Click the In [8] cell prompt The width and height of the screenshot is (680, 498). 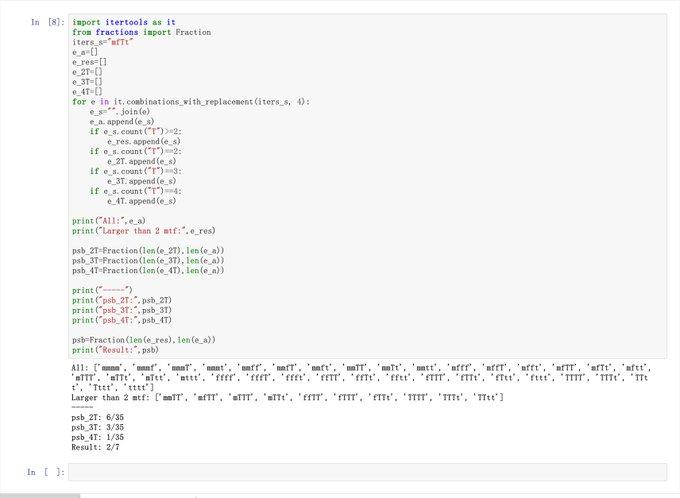tap(48, 21)
